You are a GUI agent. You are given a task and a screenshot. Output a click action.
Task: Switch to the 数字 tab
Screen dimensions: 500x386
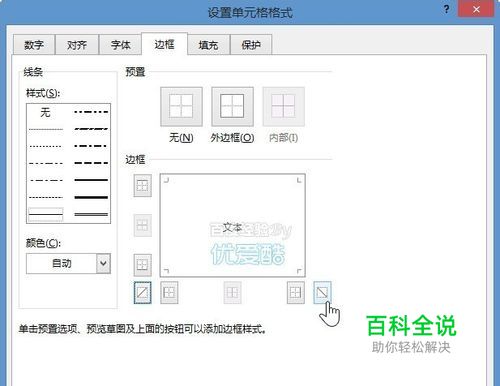click(x=34, y=45)
